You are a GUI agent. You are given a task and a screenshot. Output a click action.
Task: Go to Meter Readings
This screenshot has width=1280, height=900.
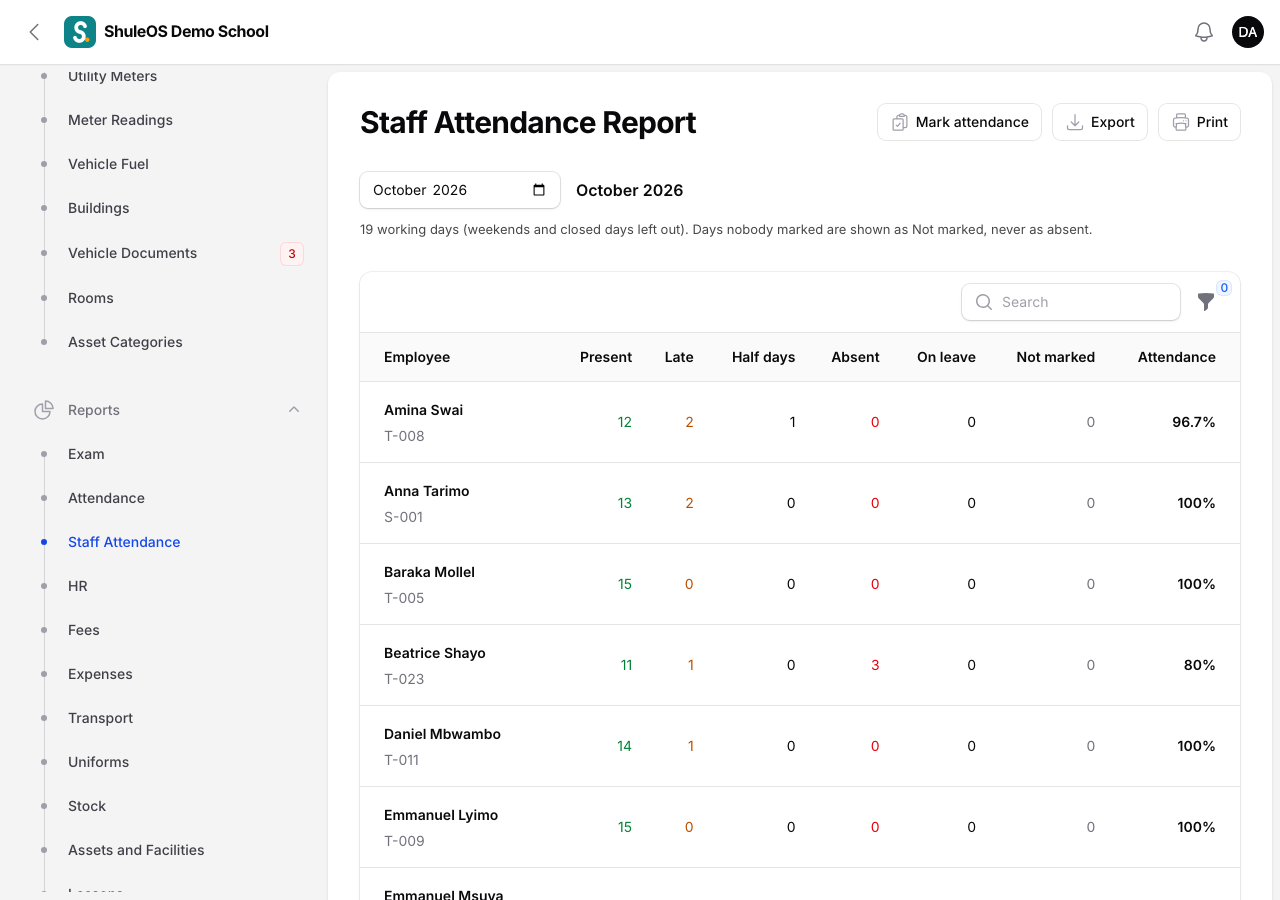(120, 120)
